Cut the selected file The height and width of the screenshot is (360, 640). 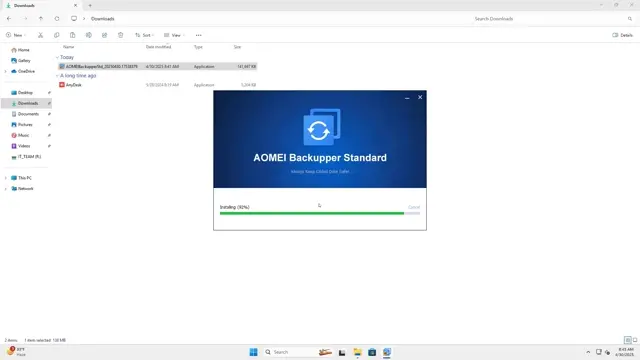pos(40,35)
